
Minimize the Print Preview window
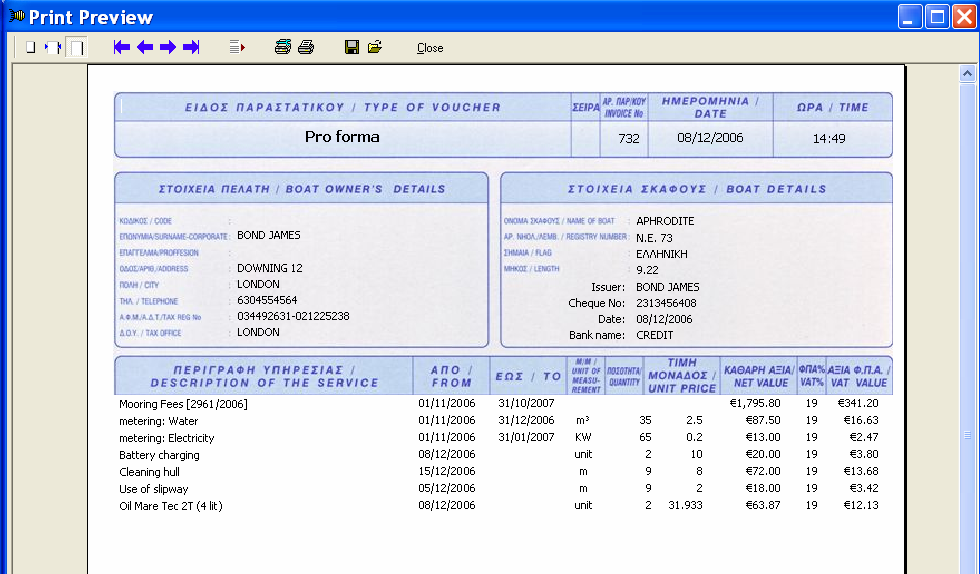910,17
